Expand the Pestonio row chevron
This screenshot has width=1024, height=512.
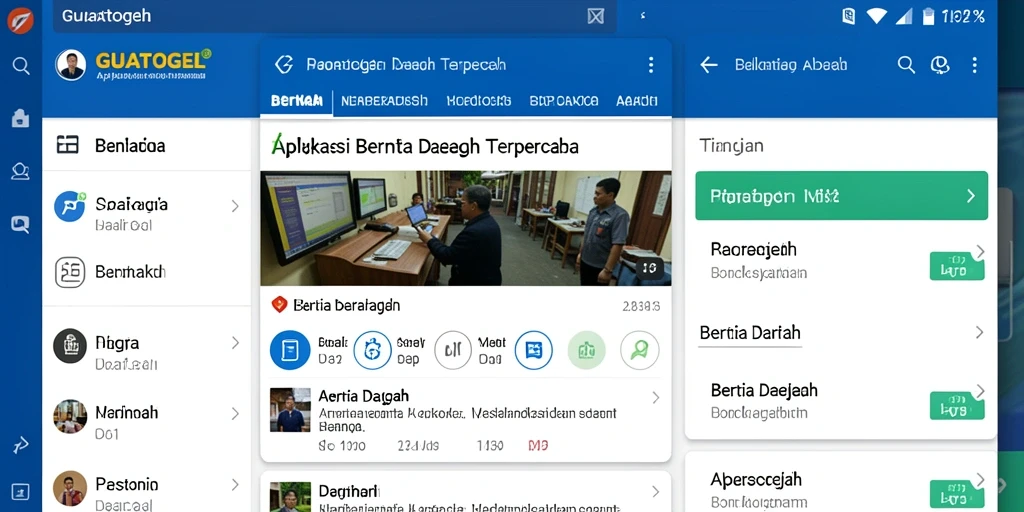click(x=235, y=485)
